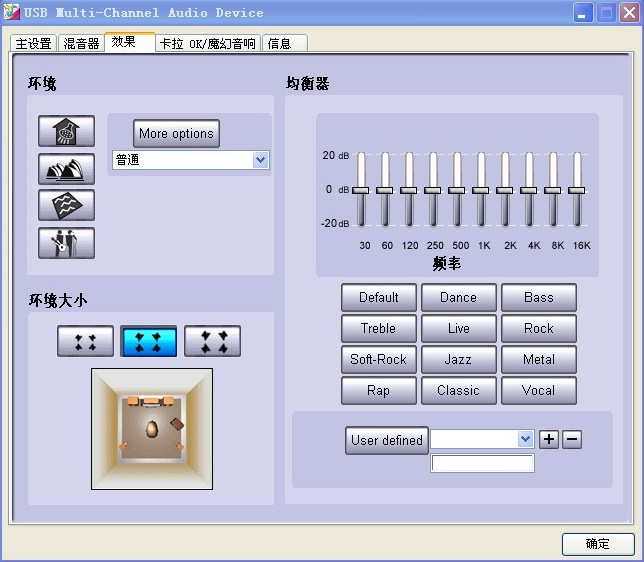Choose the medium environment size highlighted icon

pos(149,341)
